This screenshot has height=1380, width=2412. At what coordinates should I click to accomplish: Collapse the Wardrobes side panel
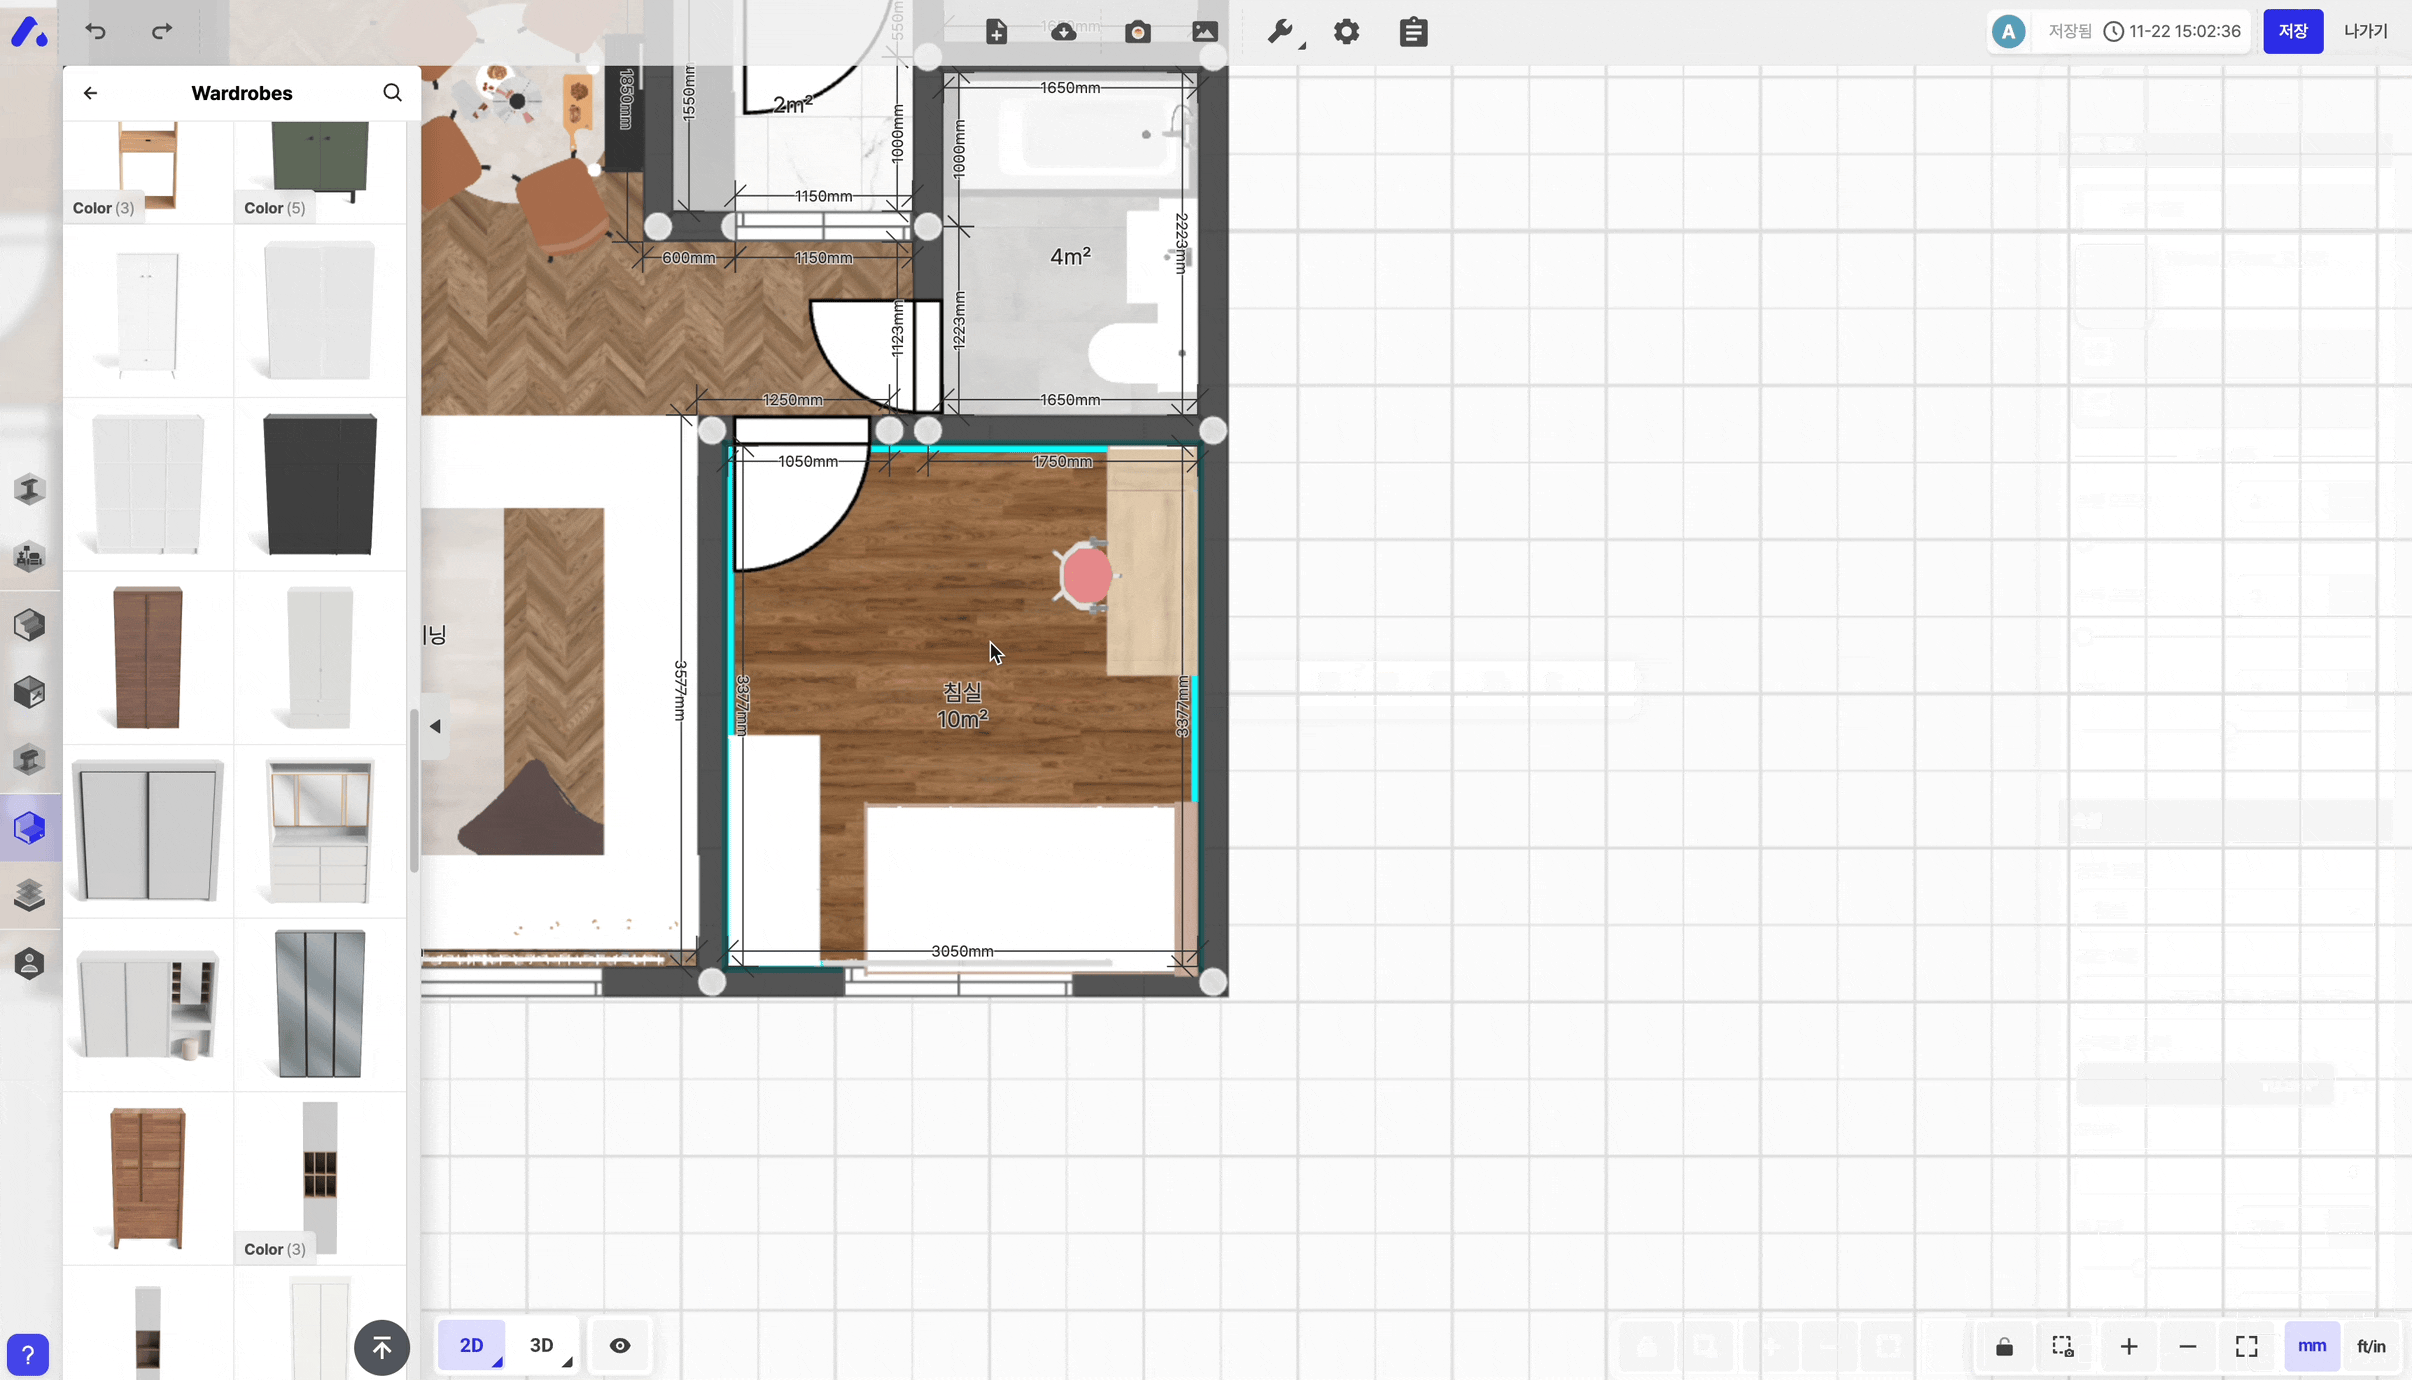pos(435,726)
